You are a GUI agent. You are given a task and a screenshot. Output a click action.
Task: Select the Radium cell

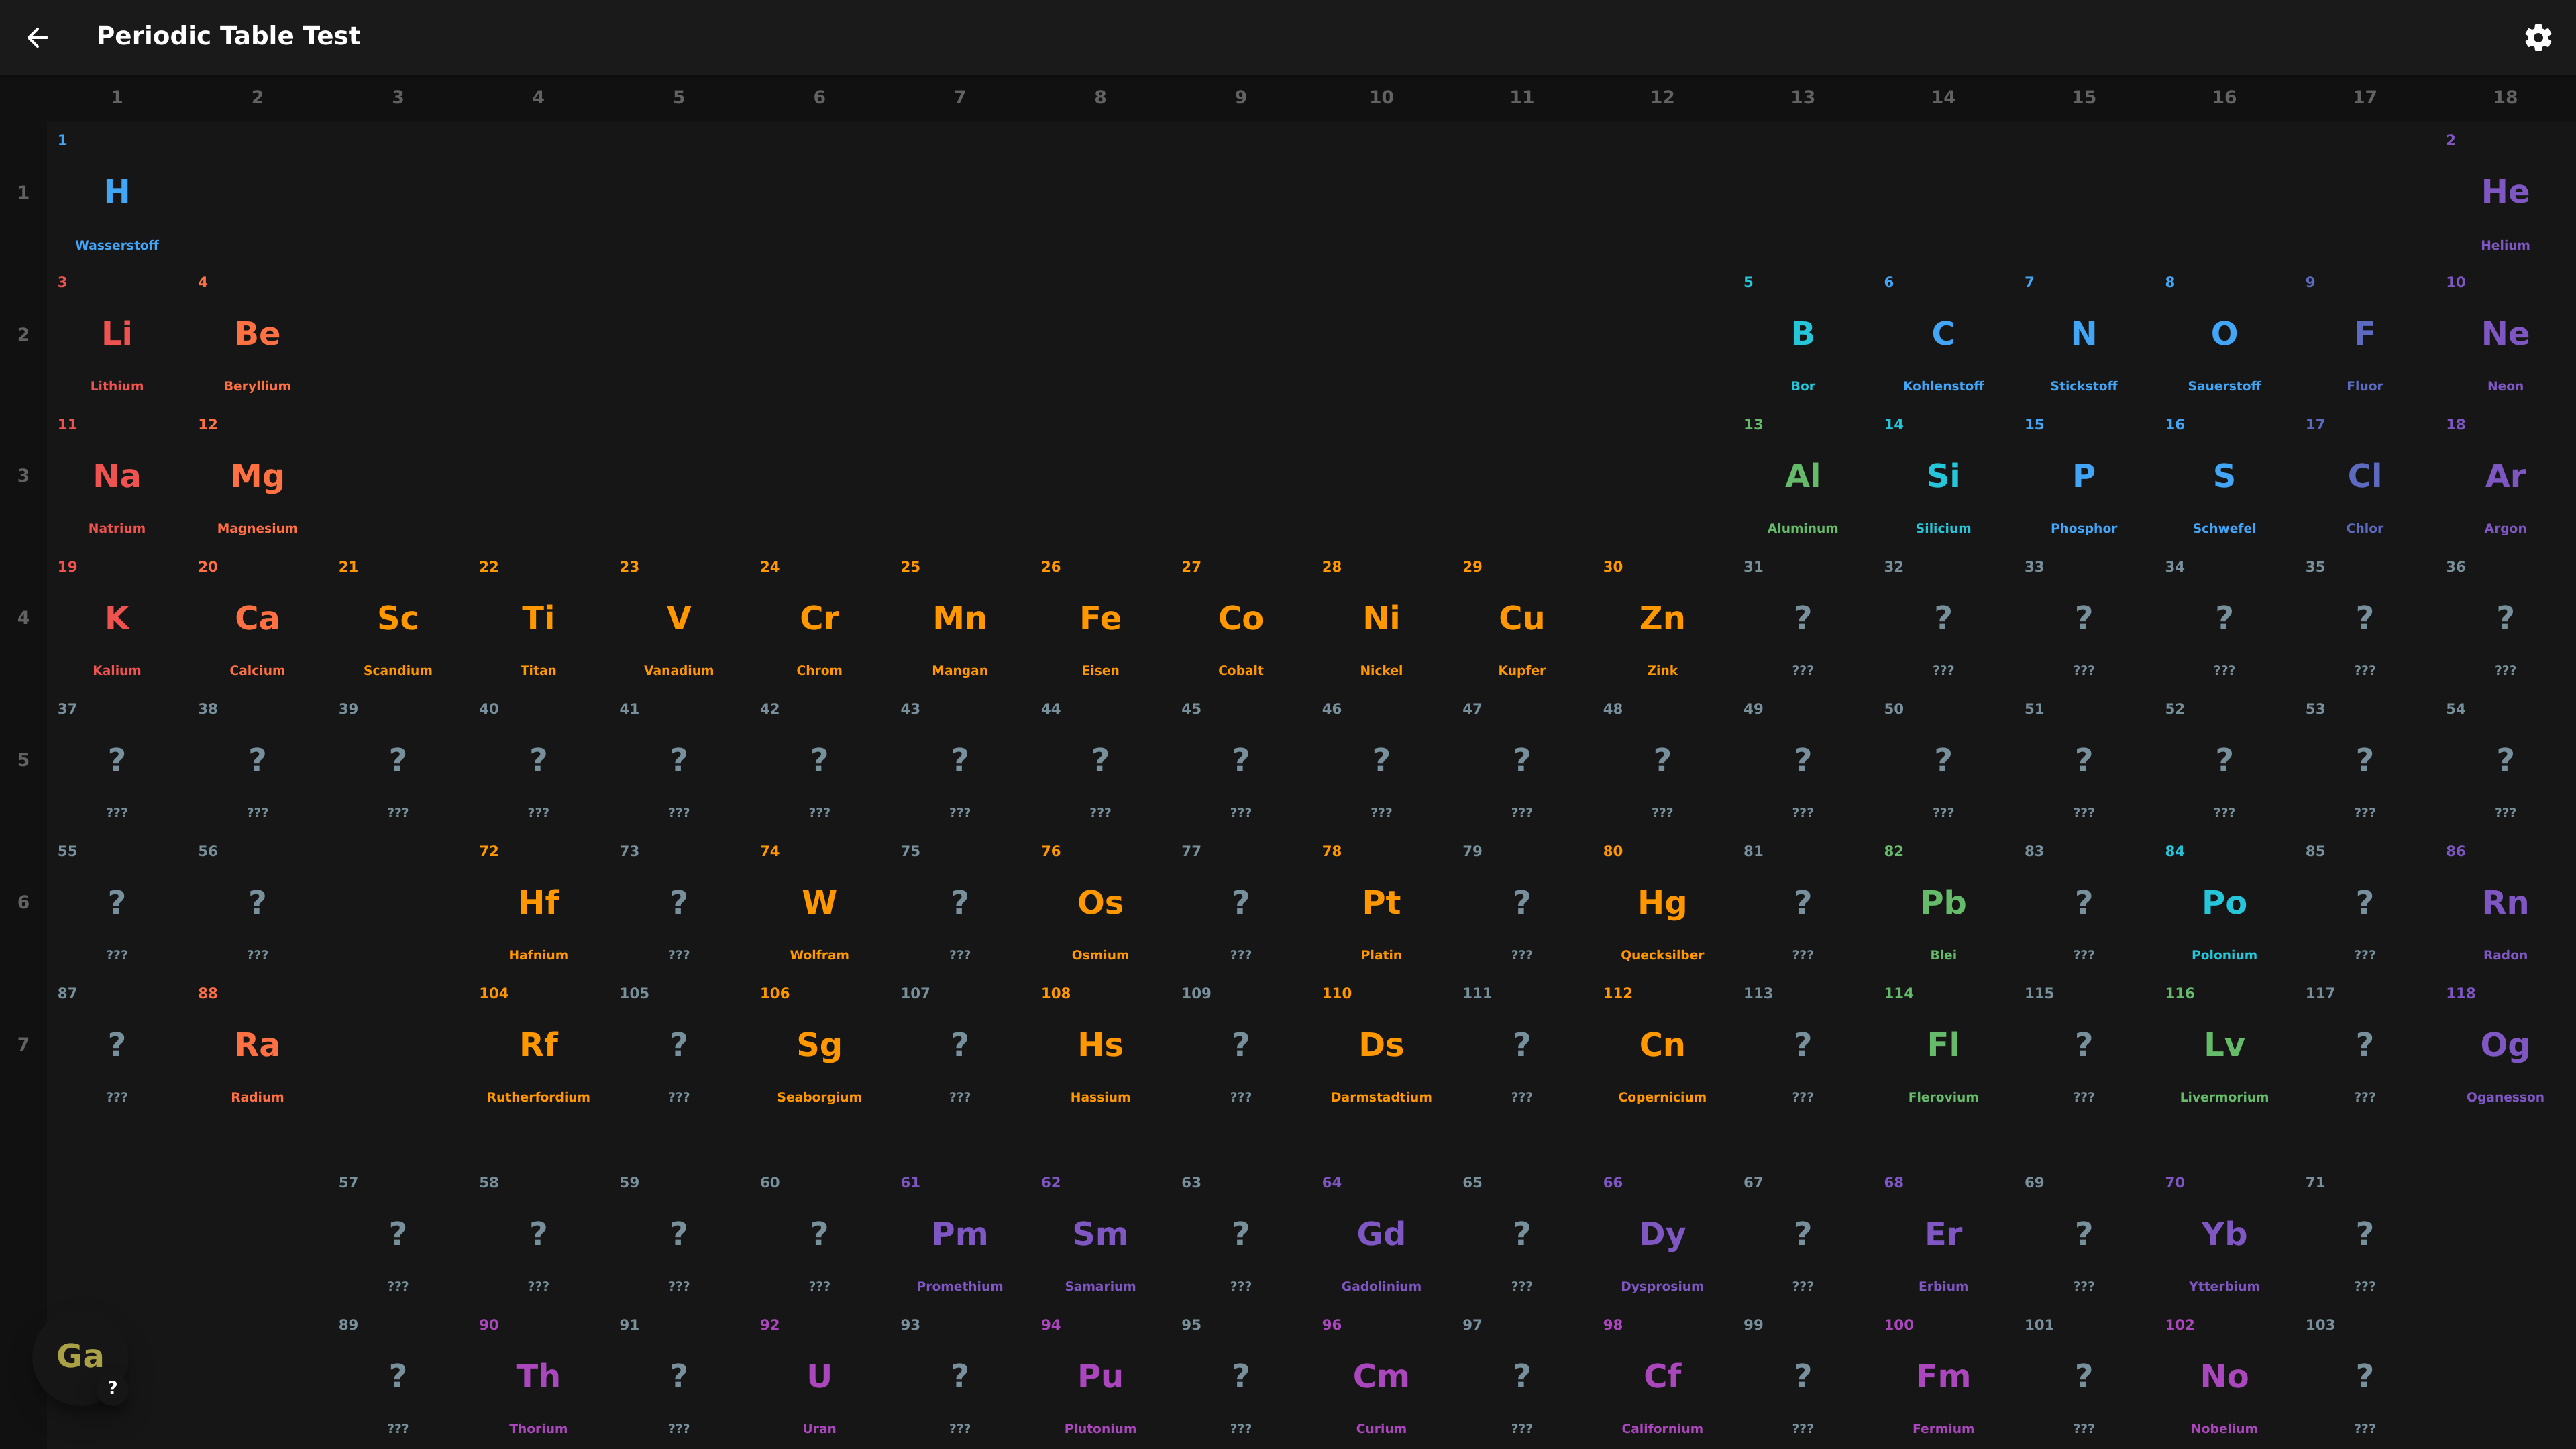click(257, 1045)
